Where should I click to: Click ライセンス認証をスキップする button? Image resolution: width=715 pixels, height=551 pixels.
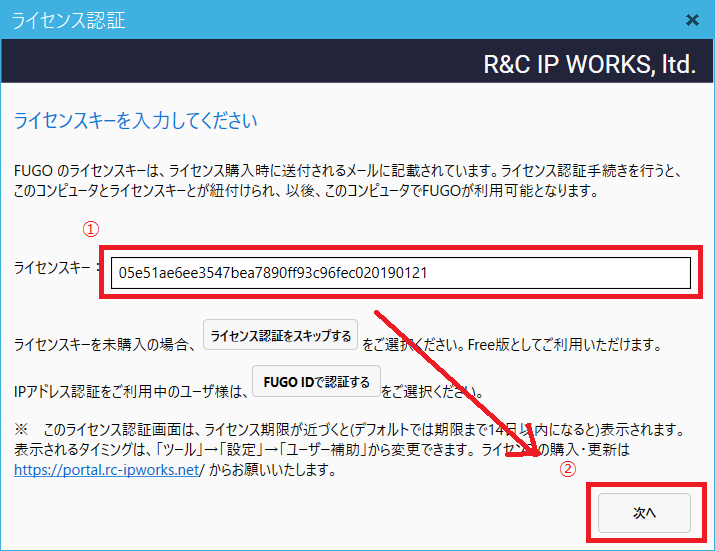pos(280,335)
